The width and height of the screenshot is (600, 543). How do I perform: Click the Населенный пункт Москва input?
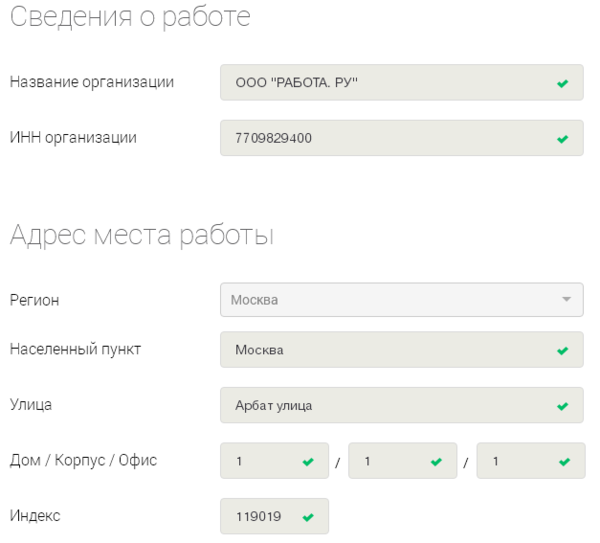[402, 350]
